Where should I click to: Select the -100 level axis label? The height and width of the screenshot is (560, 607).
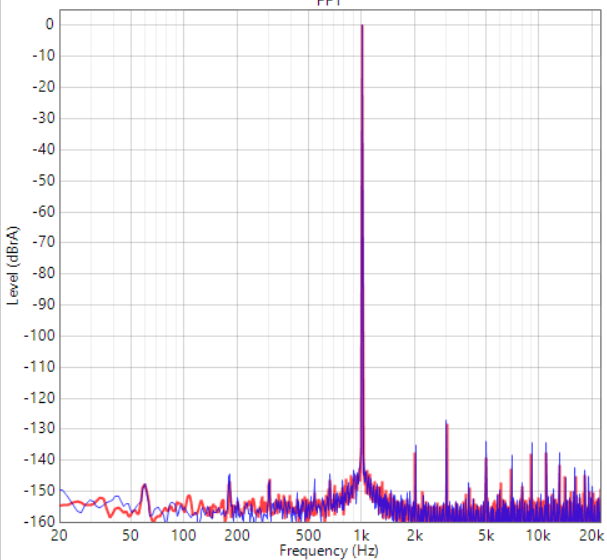point(39,336)
